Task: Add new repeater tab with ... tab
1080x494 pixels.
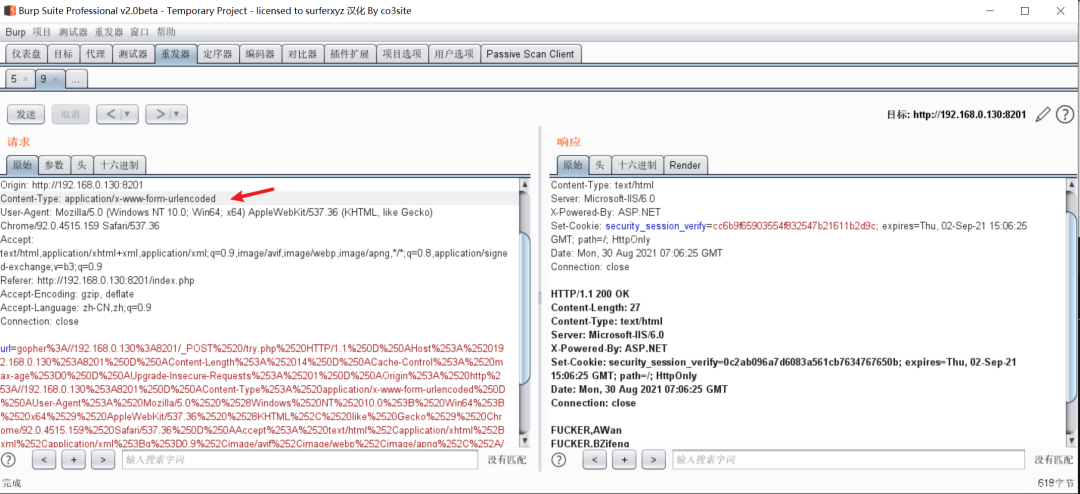Action: [76, 79]
